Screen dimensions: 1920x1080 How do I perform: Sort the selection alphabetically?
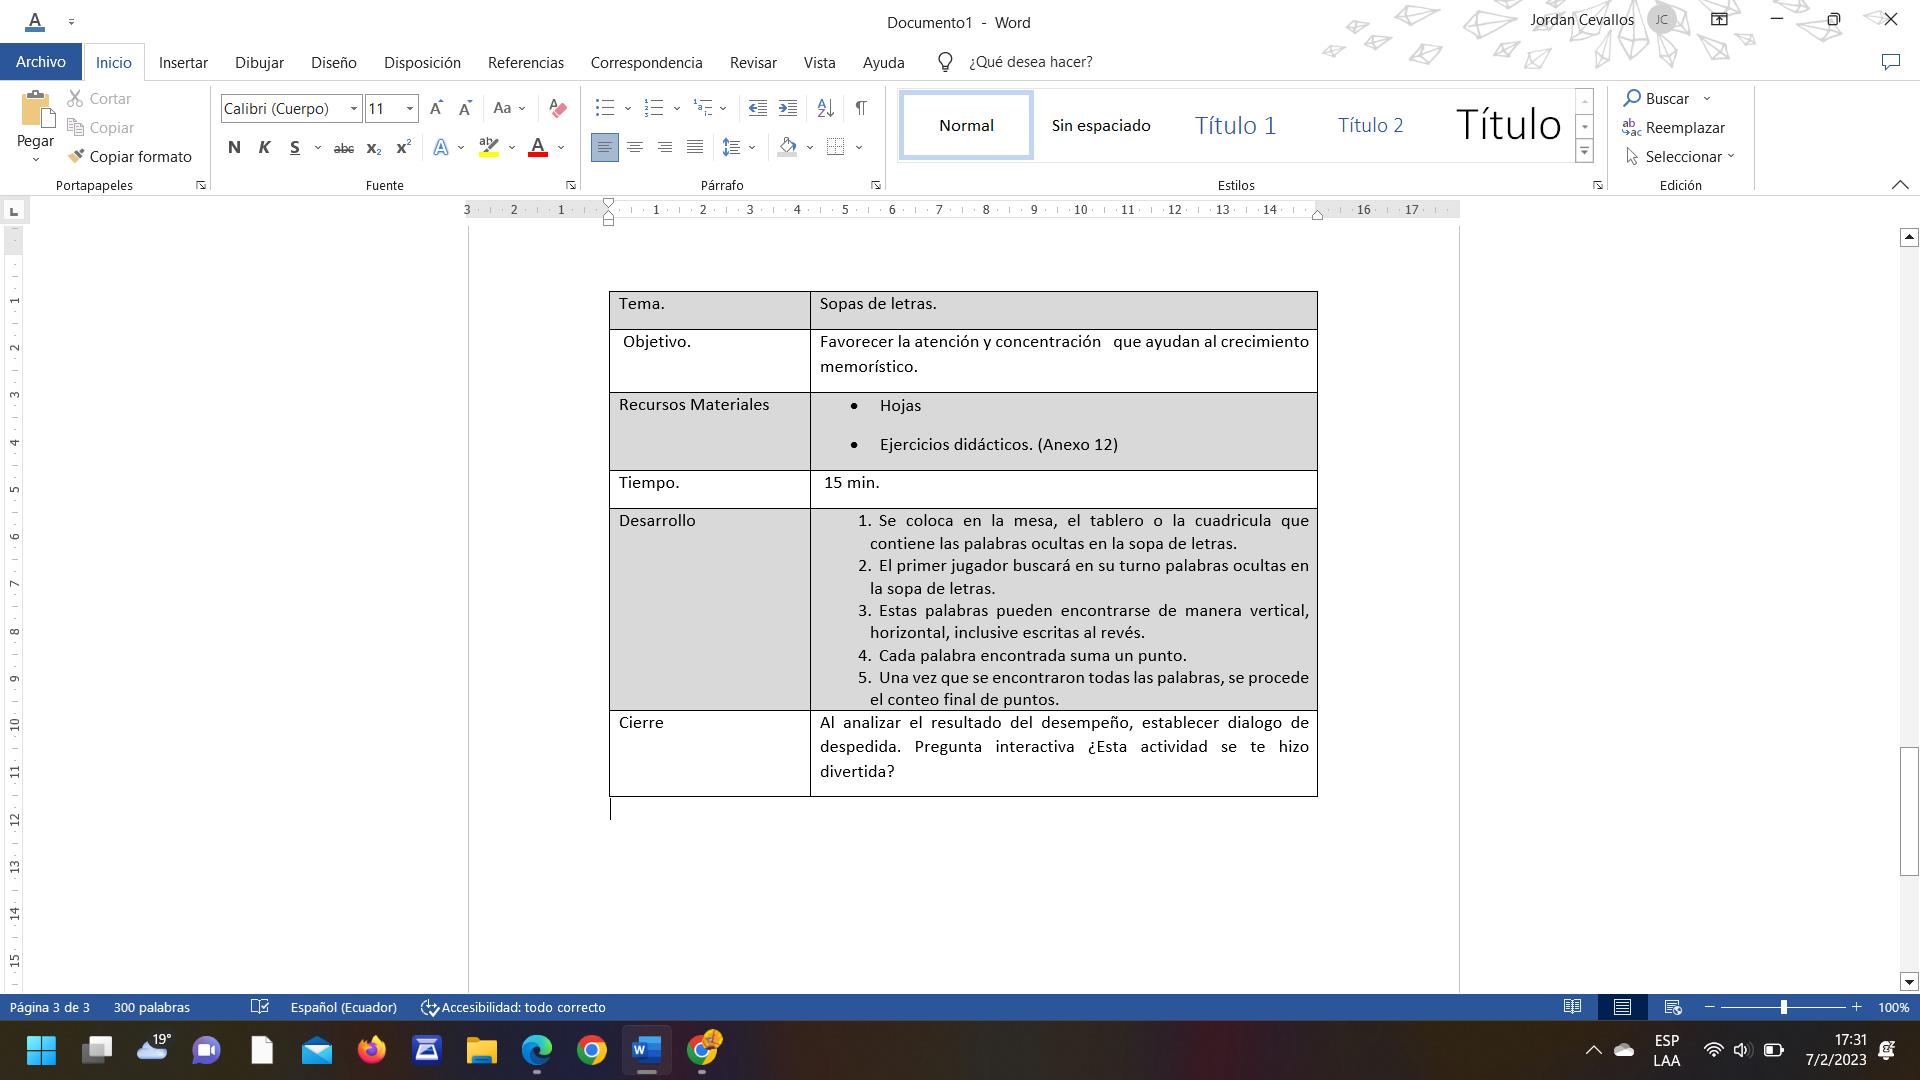pos(825,108)
